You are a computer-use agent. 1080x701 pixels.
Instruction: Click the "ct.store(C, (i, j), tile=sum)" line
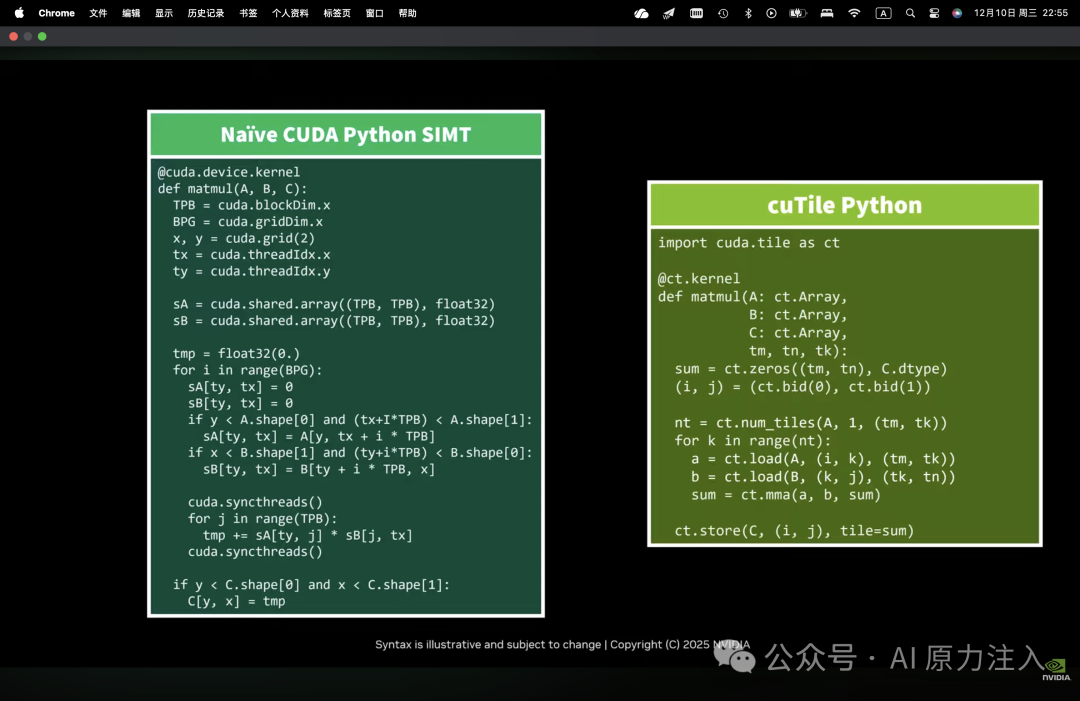794,531
